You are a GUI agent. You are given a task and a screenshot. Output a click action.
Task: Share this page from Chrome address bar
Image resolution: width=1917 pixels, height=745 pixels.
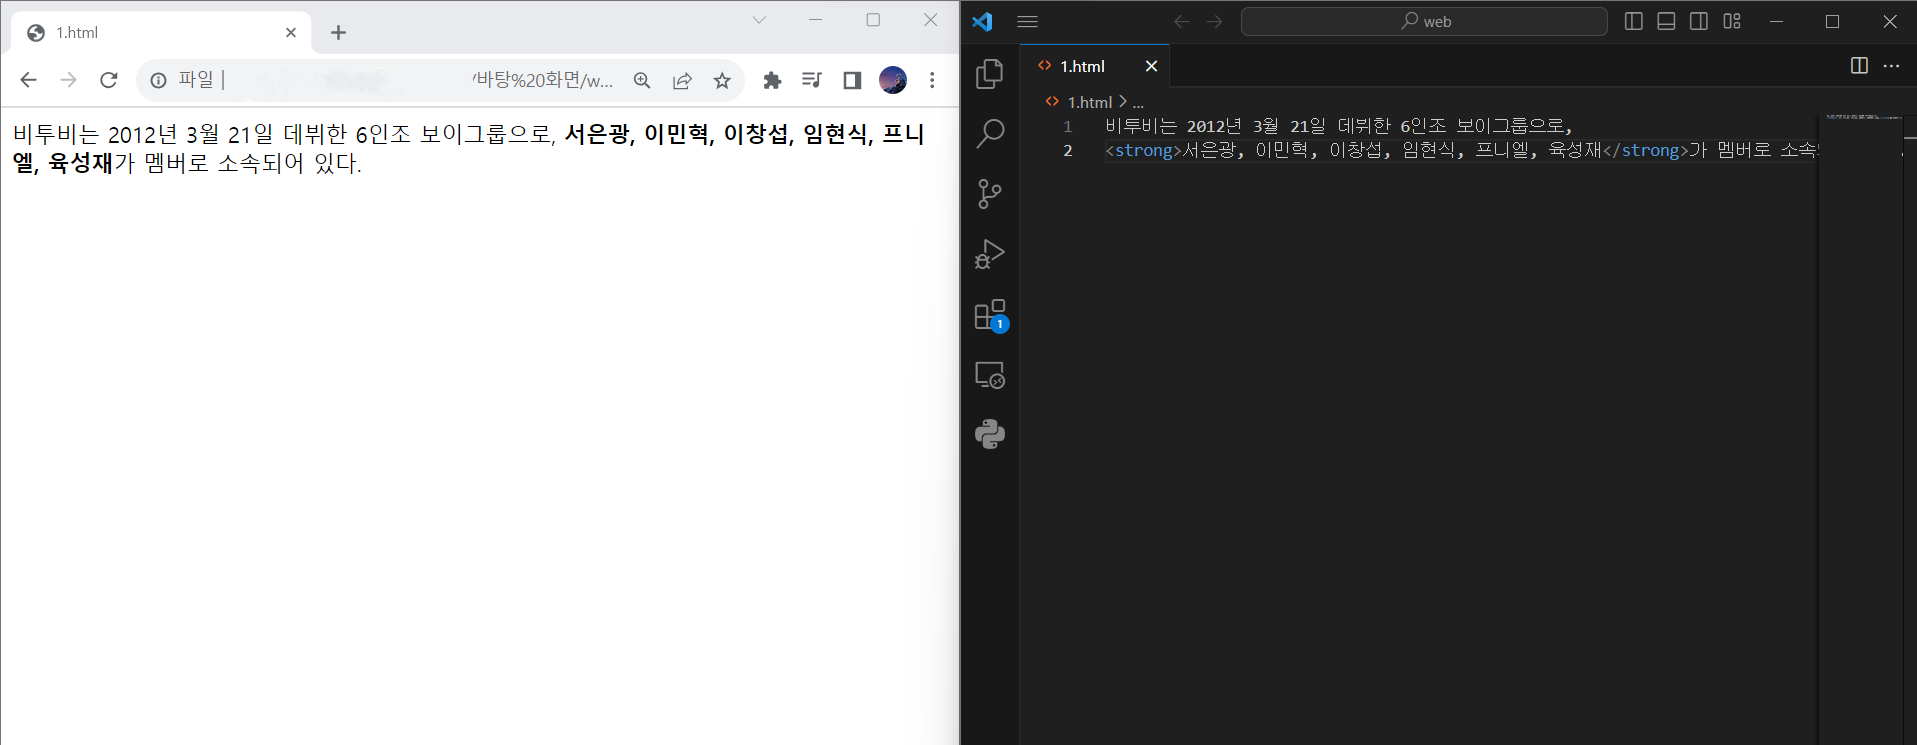[682, 80]
